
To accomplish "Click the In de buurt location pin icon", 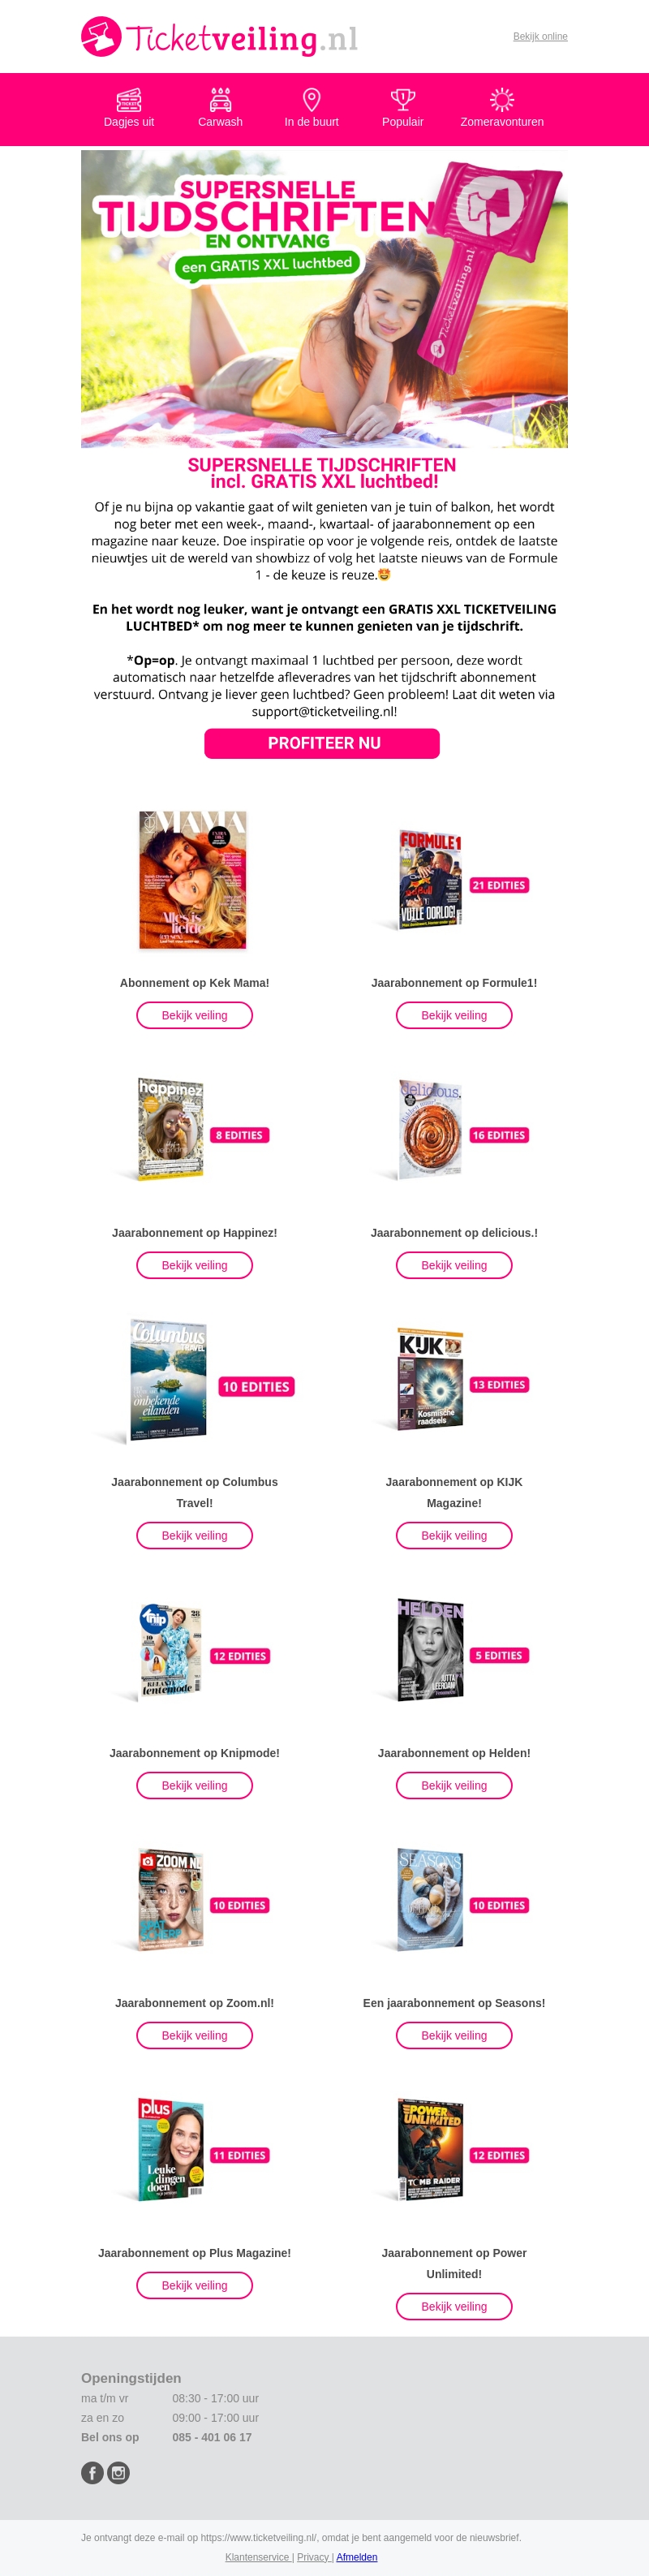I will pos(311,99).
